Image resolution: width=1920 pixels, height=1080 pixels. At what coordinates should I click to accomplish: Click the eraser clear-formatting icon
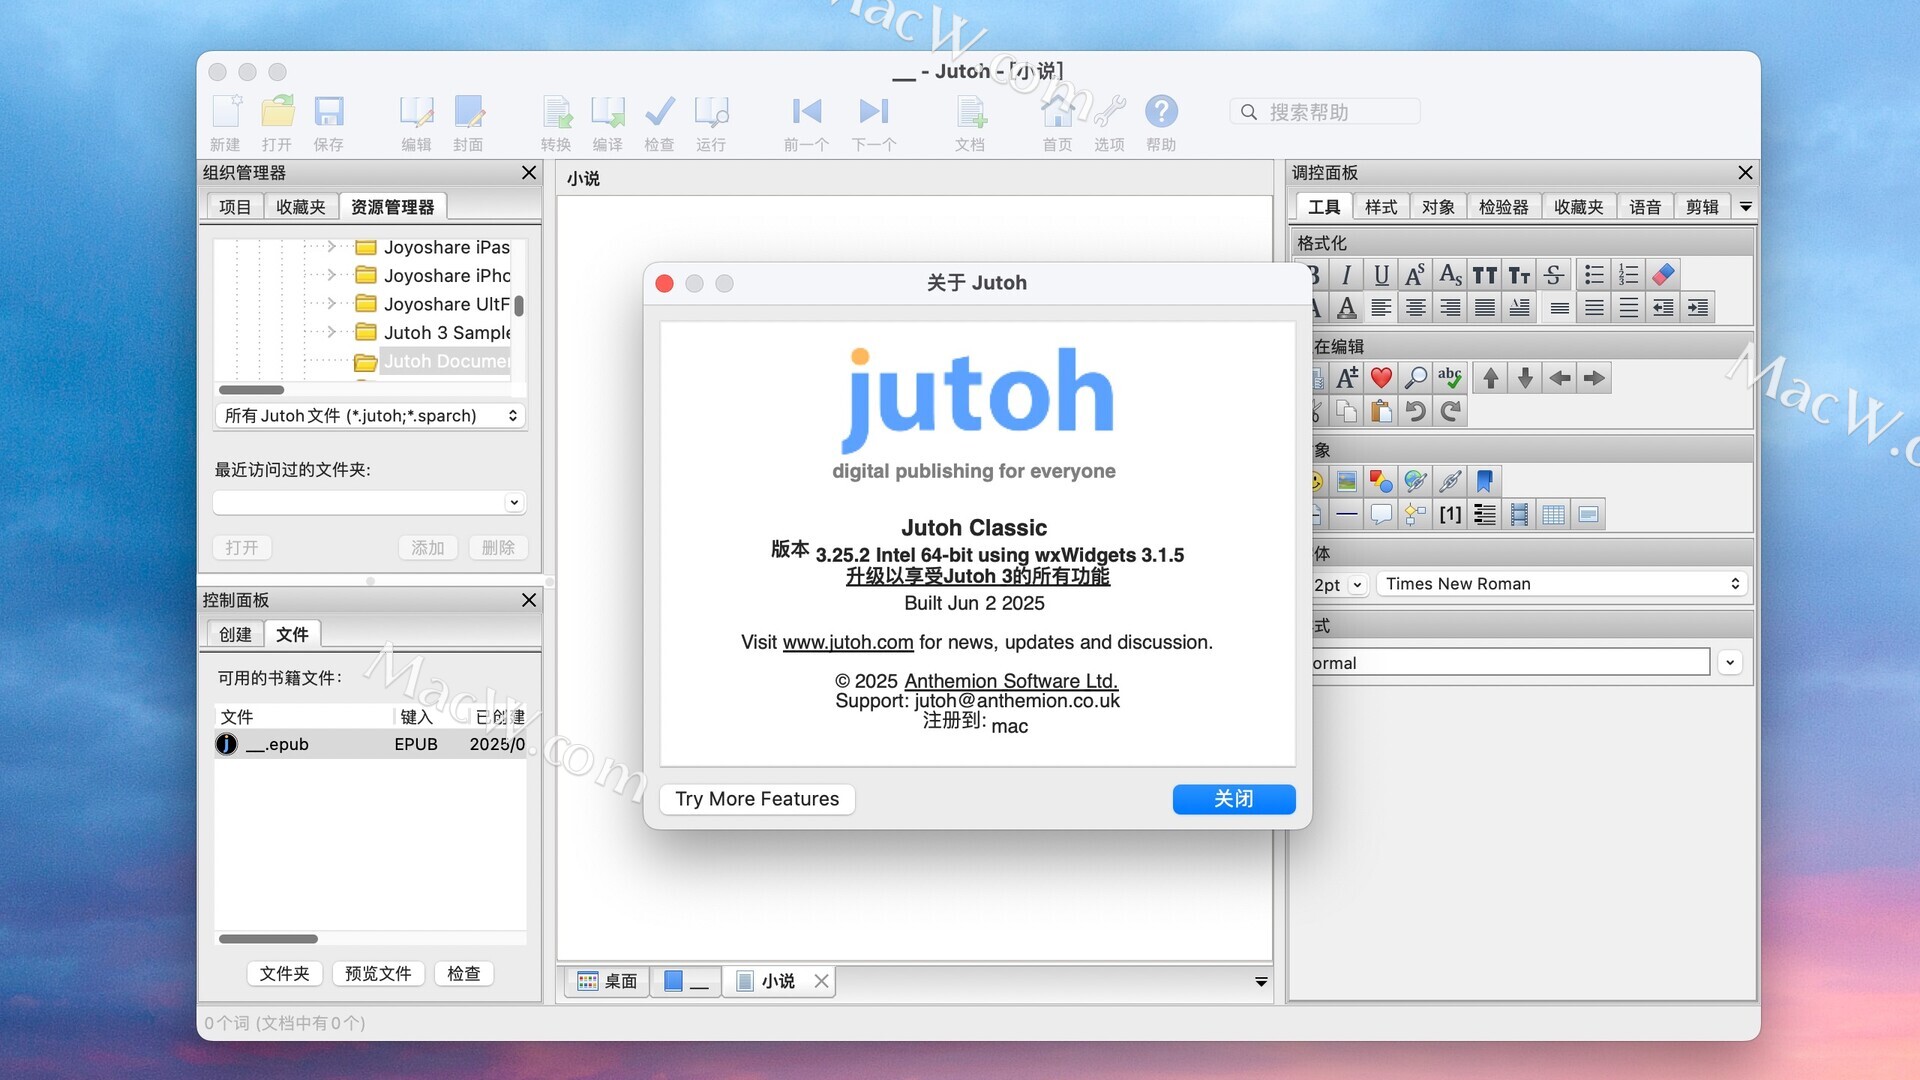click(x=1663, y=275)
